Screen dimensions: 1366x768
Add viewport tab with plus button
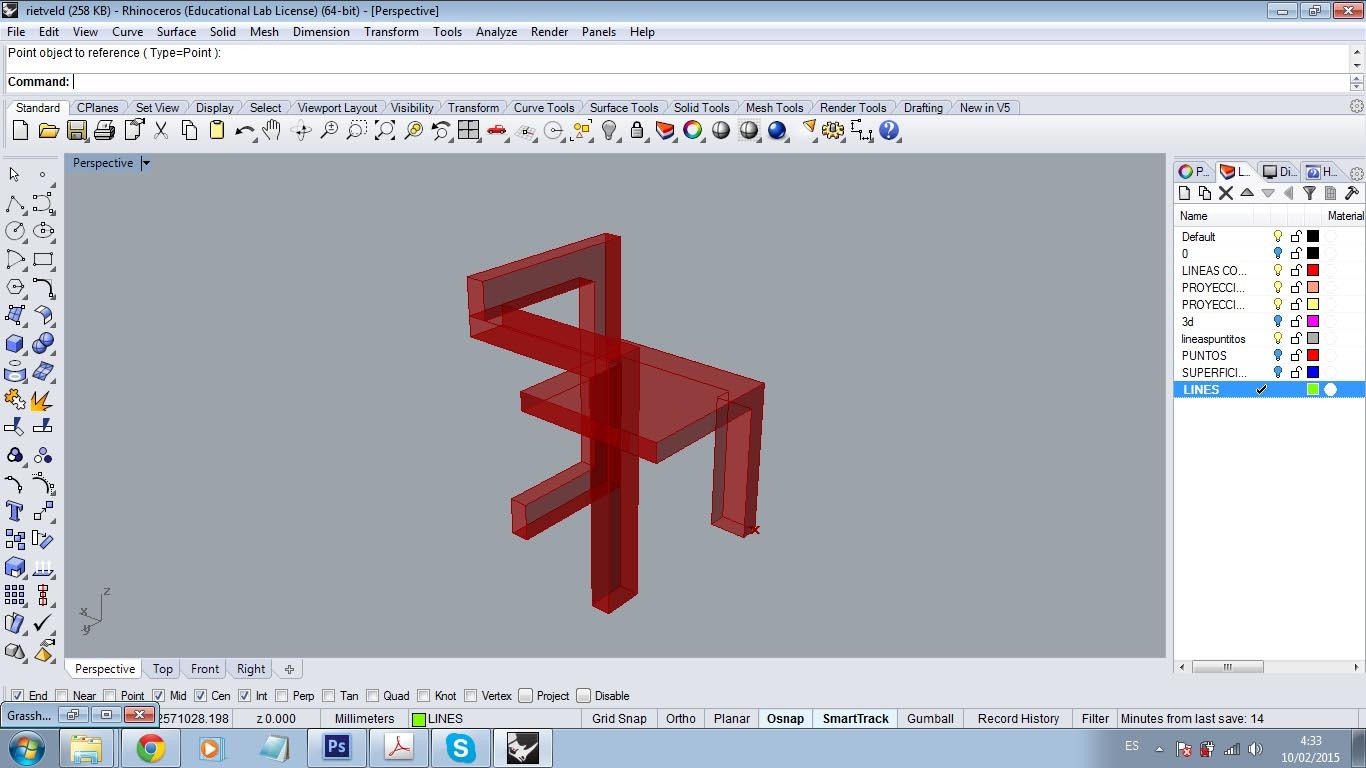(289, 669)
